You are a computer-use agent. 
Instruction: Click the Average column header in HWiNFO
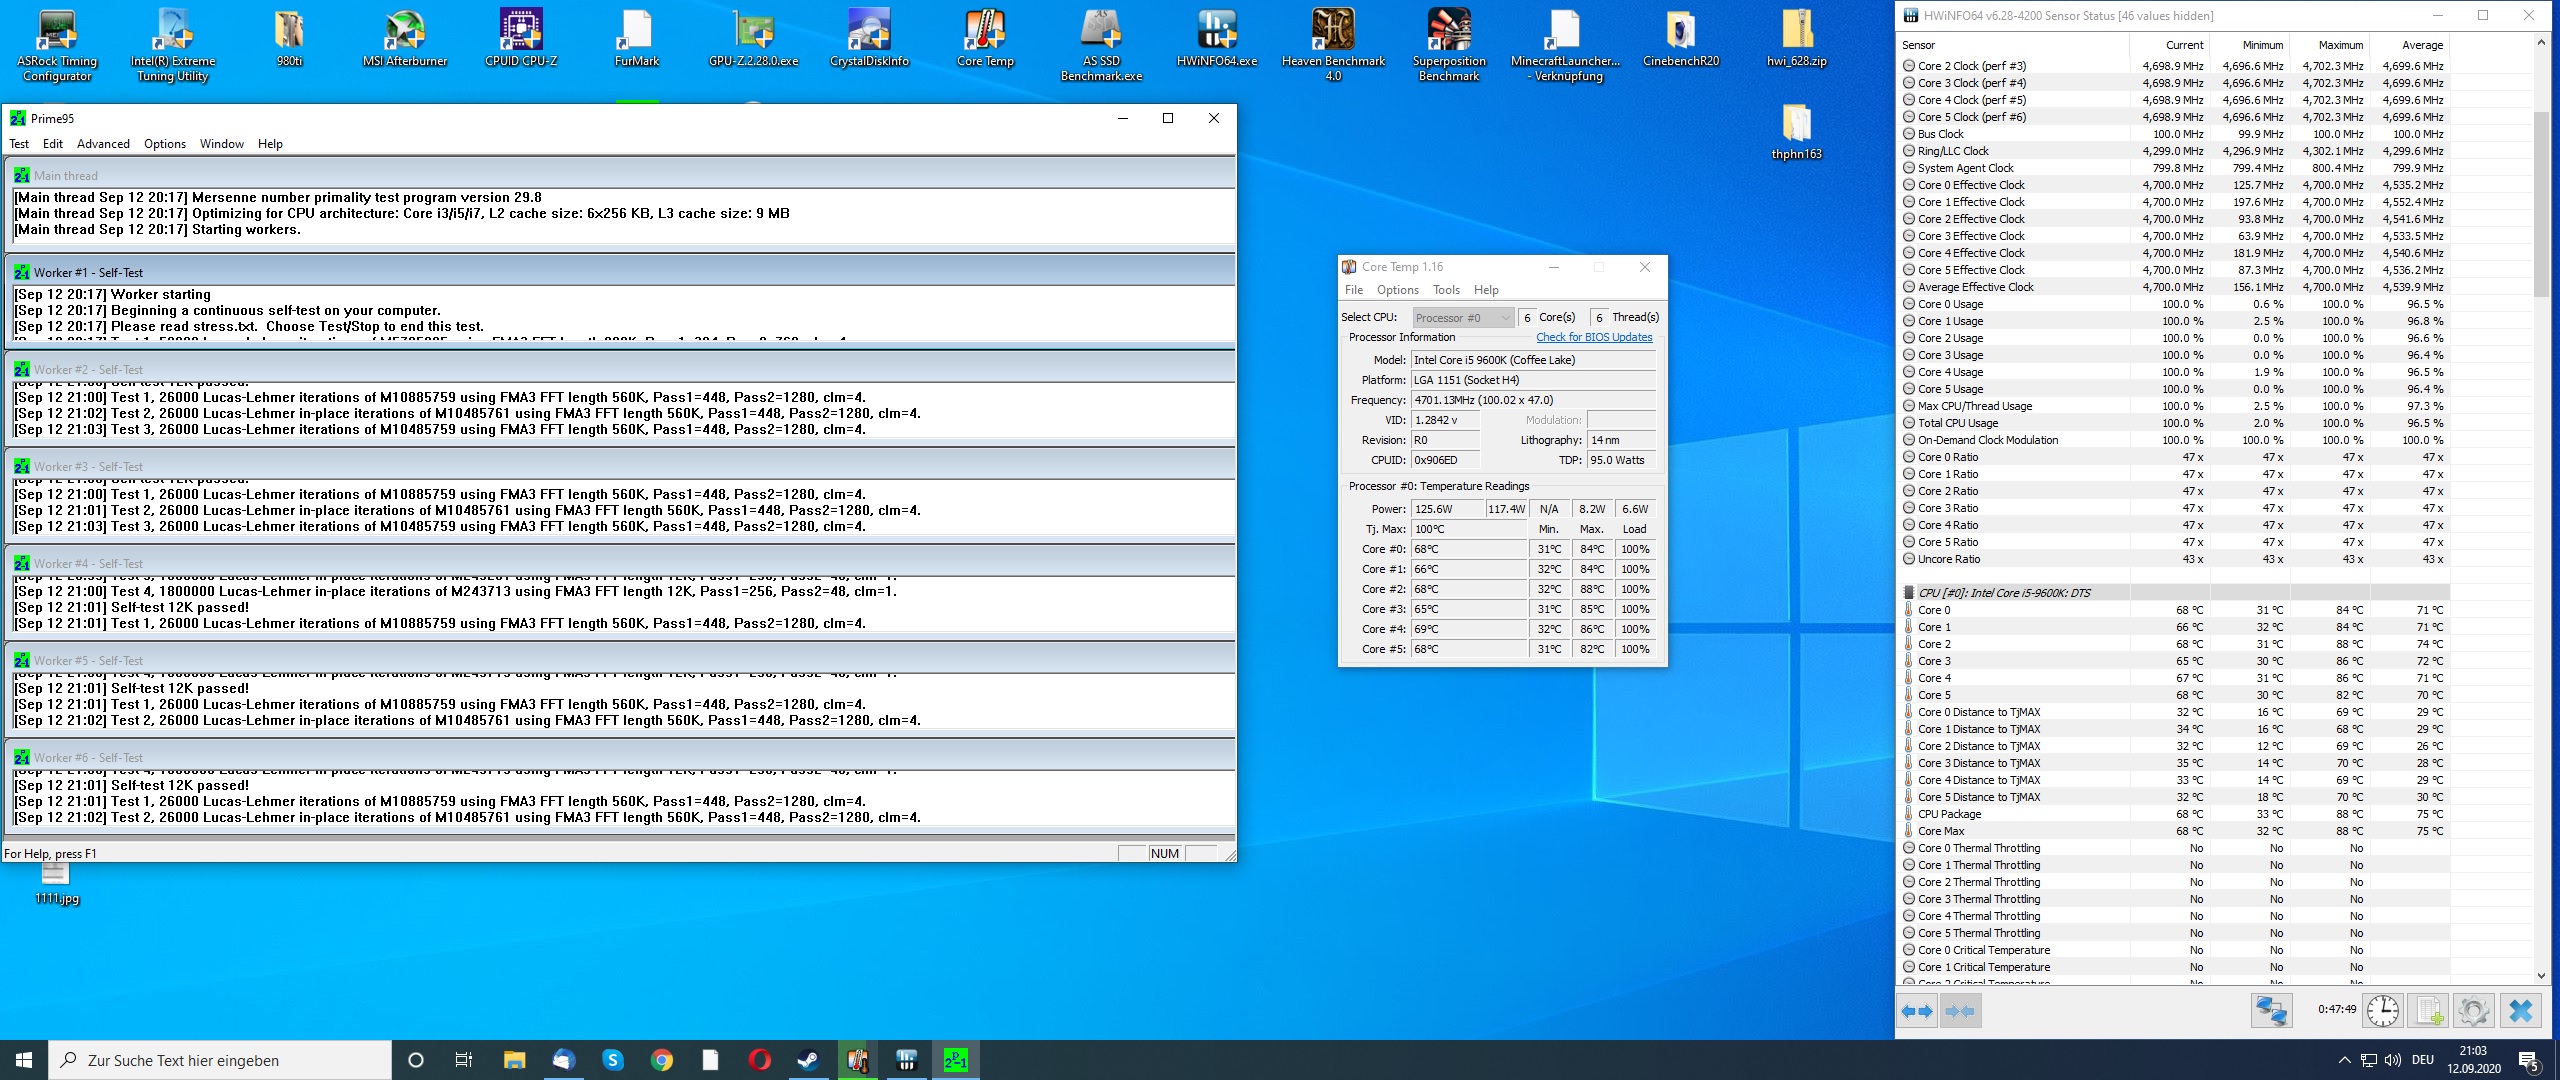coord(2409,45)
